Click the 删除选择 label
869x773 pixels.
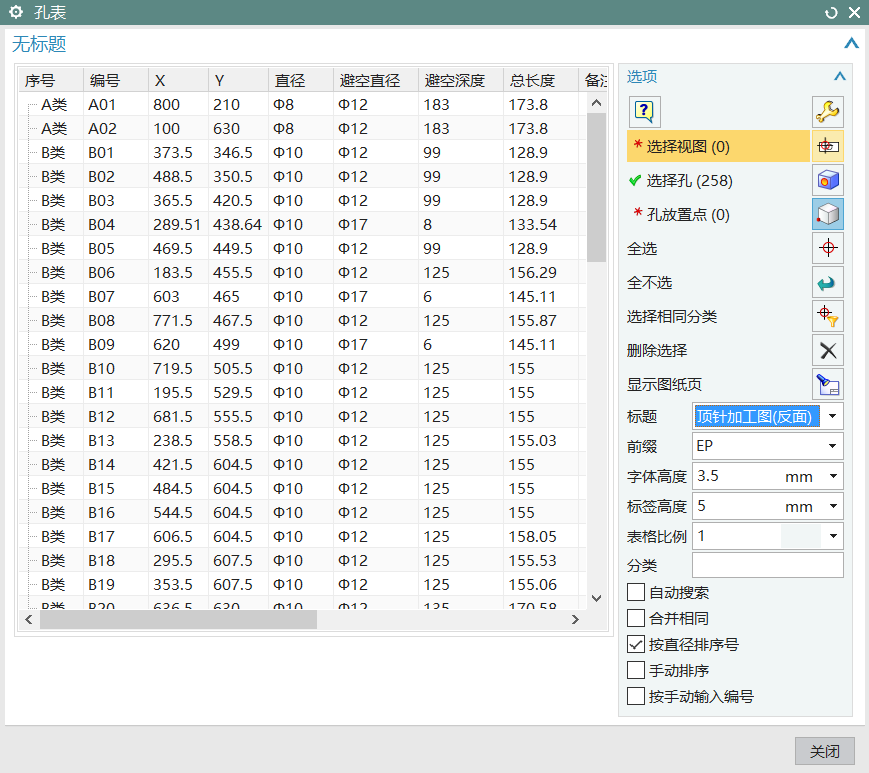[x=657, y=350]
